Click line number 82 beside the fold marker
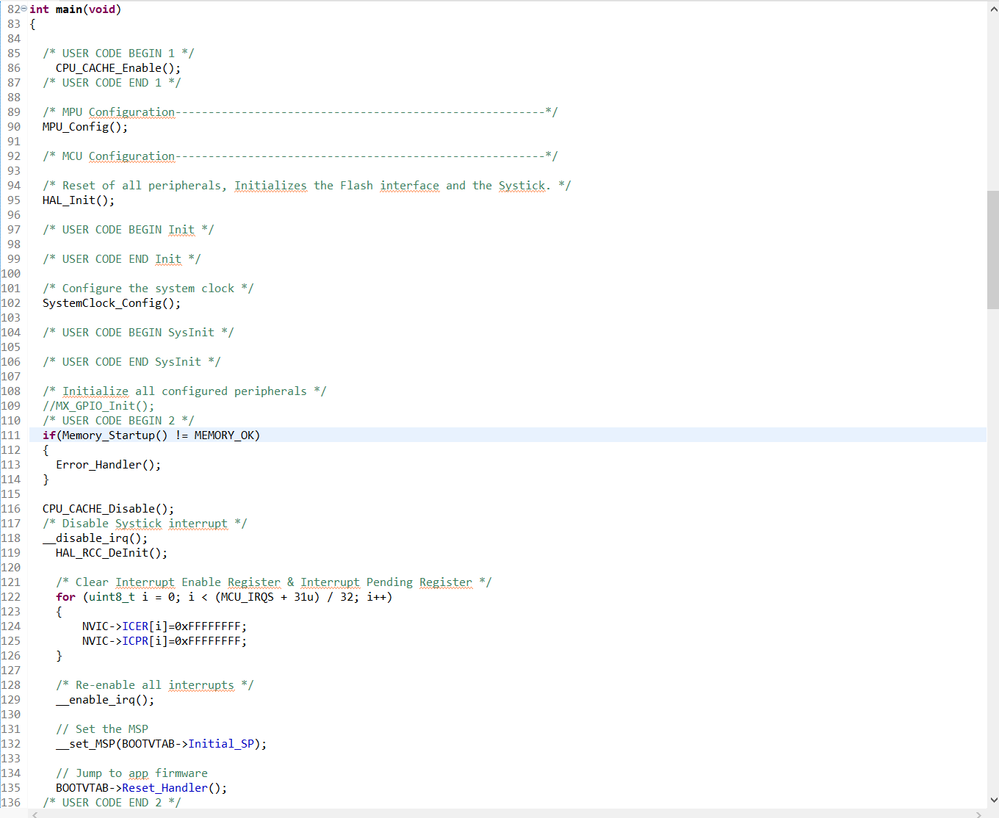The image size is (999, 818). tap(11, 8)
